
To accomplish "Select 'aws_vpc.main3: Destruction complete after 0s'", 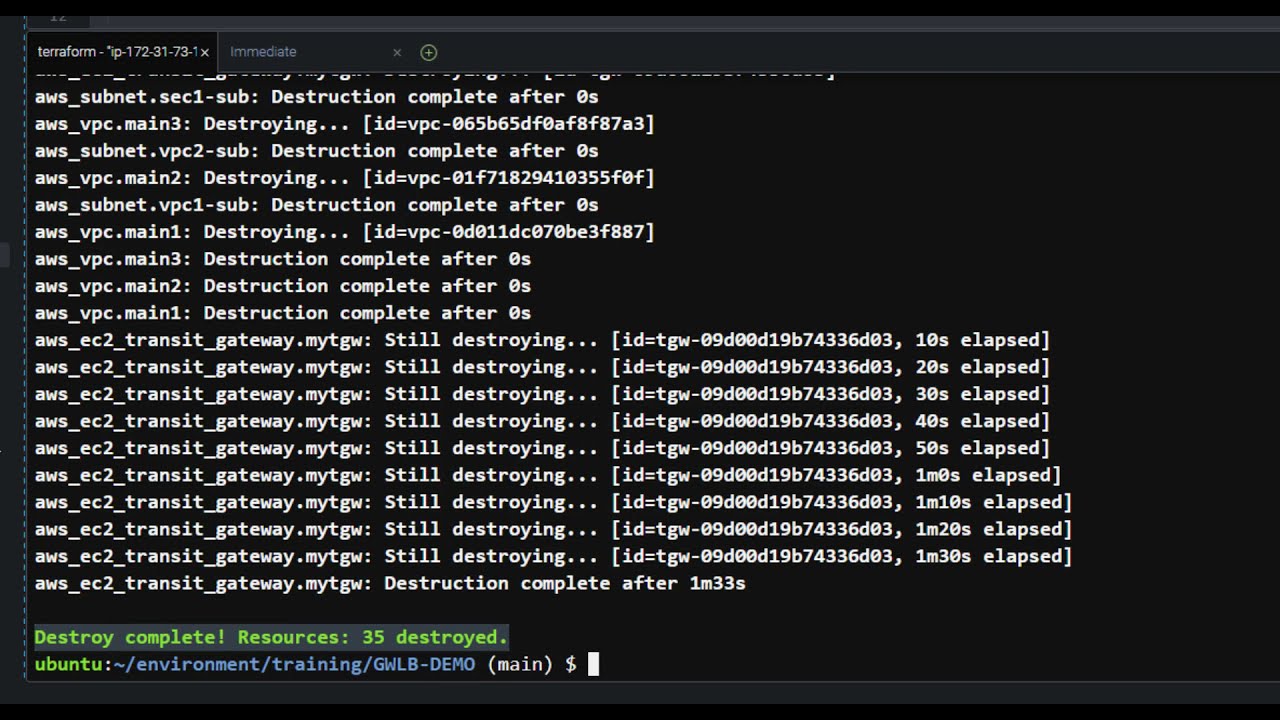I will pyautogui.click(x=283, y=259).
